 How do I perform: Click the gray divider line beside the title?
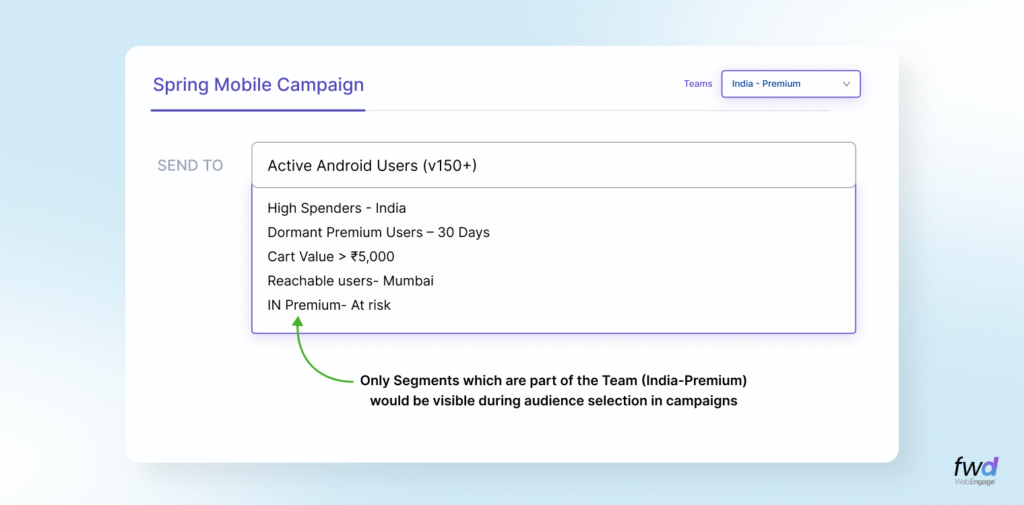598,110
